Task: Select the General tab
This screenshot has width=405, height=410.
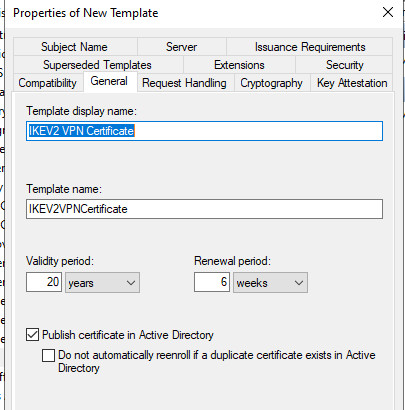Action: 110,81
